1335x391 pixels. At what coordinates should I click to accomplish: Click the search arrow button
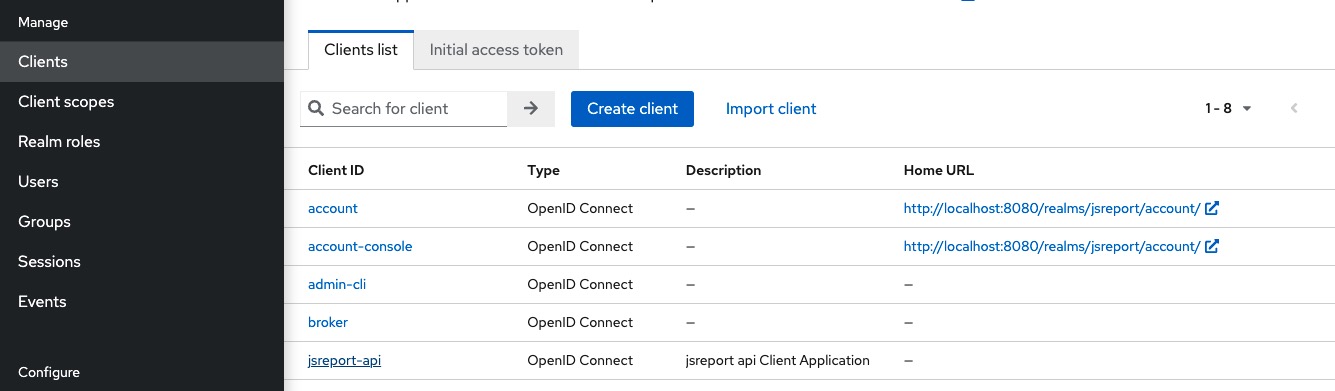[531, 109]
